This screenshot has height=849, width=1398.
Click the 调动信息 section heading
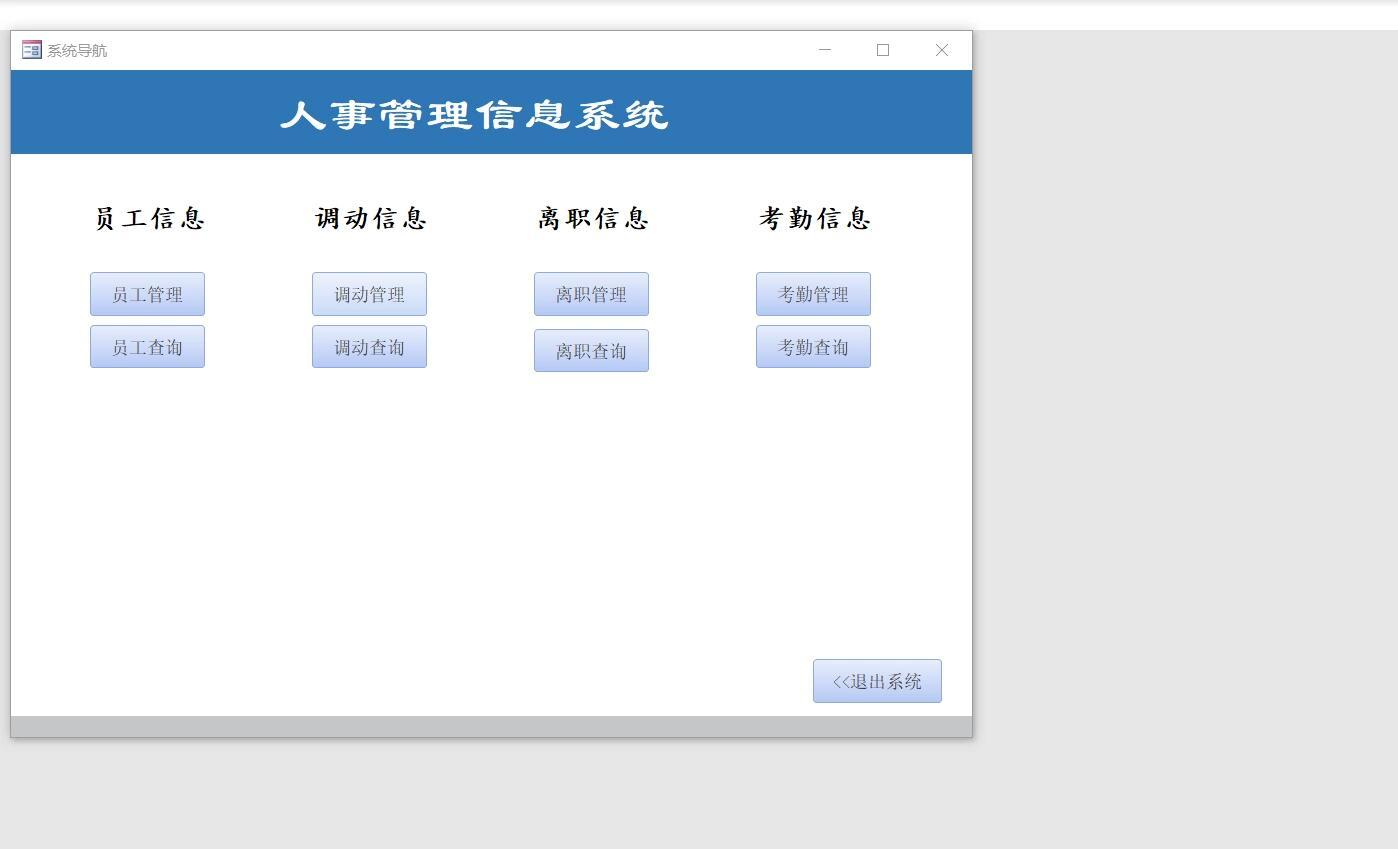coord(372,218)
